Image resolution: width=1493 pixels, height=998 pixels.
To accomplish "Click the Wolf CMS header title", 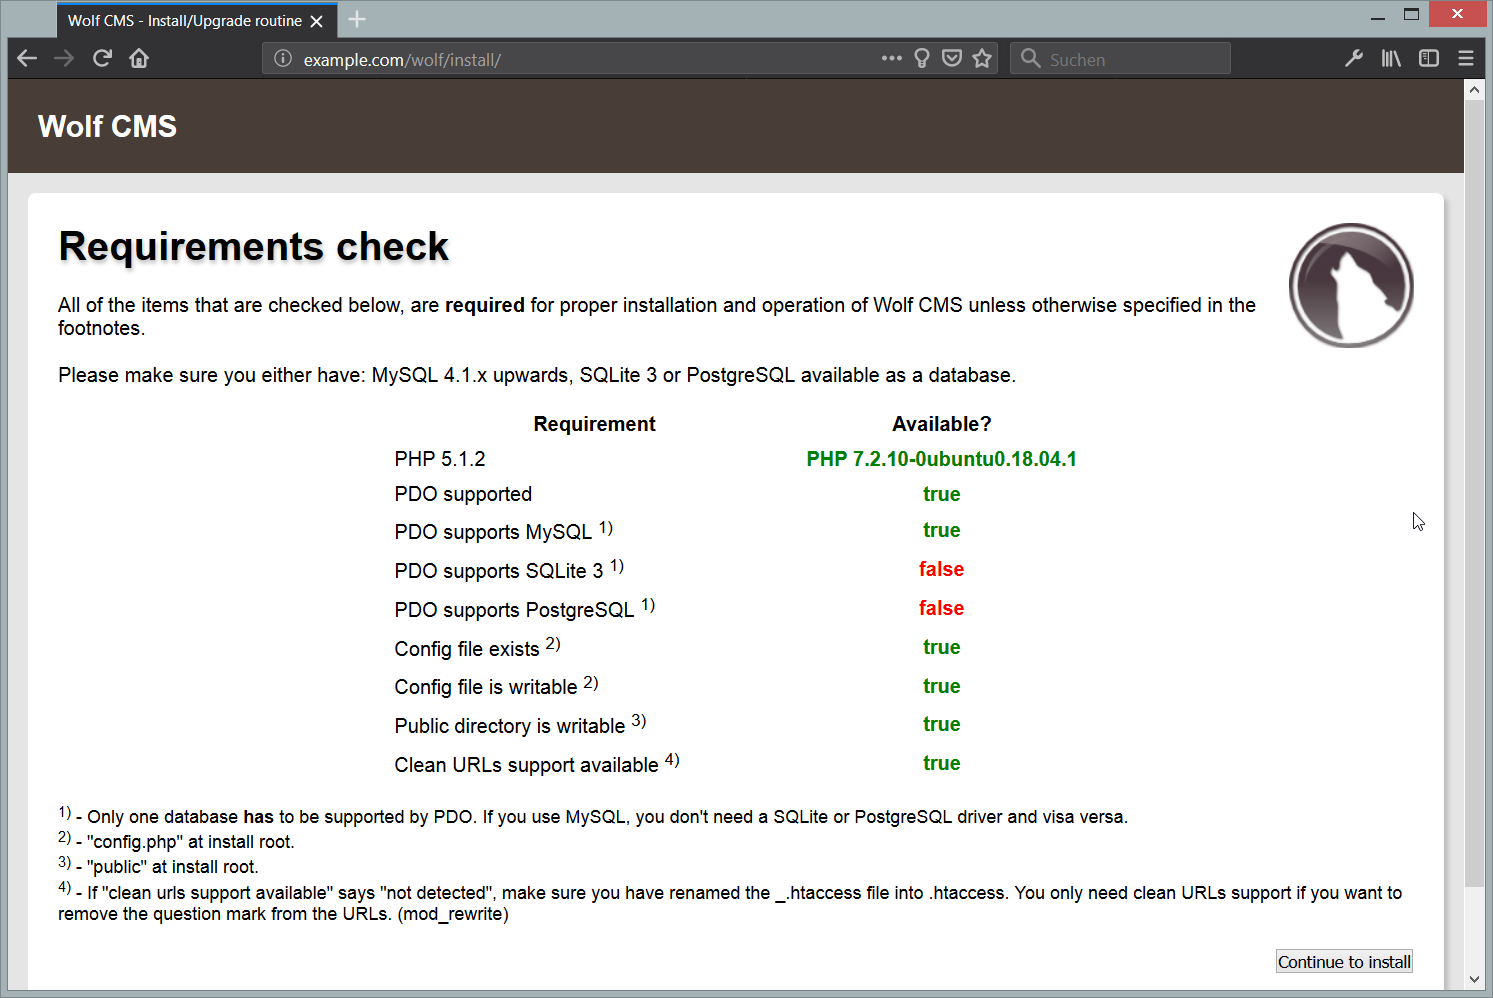I will (x=107, y=127).
